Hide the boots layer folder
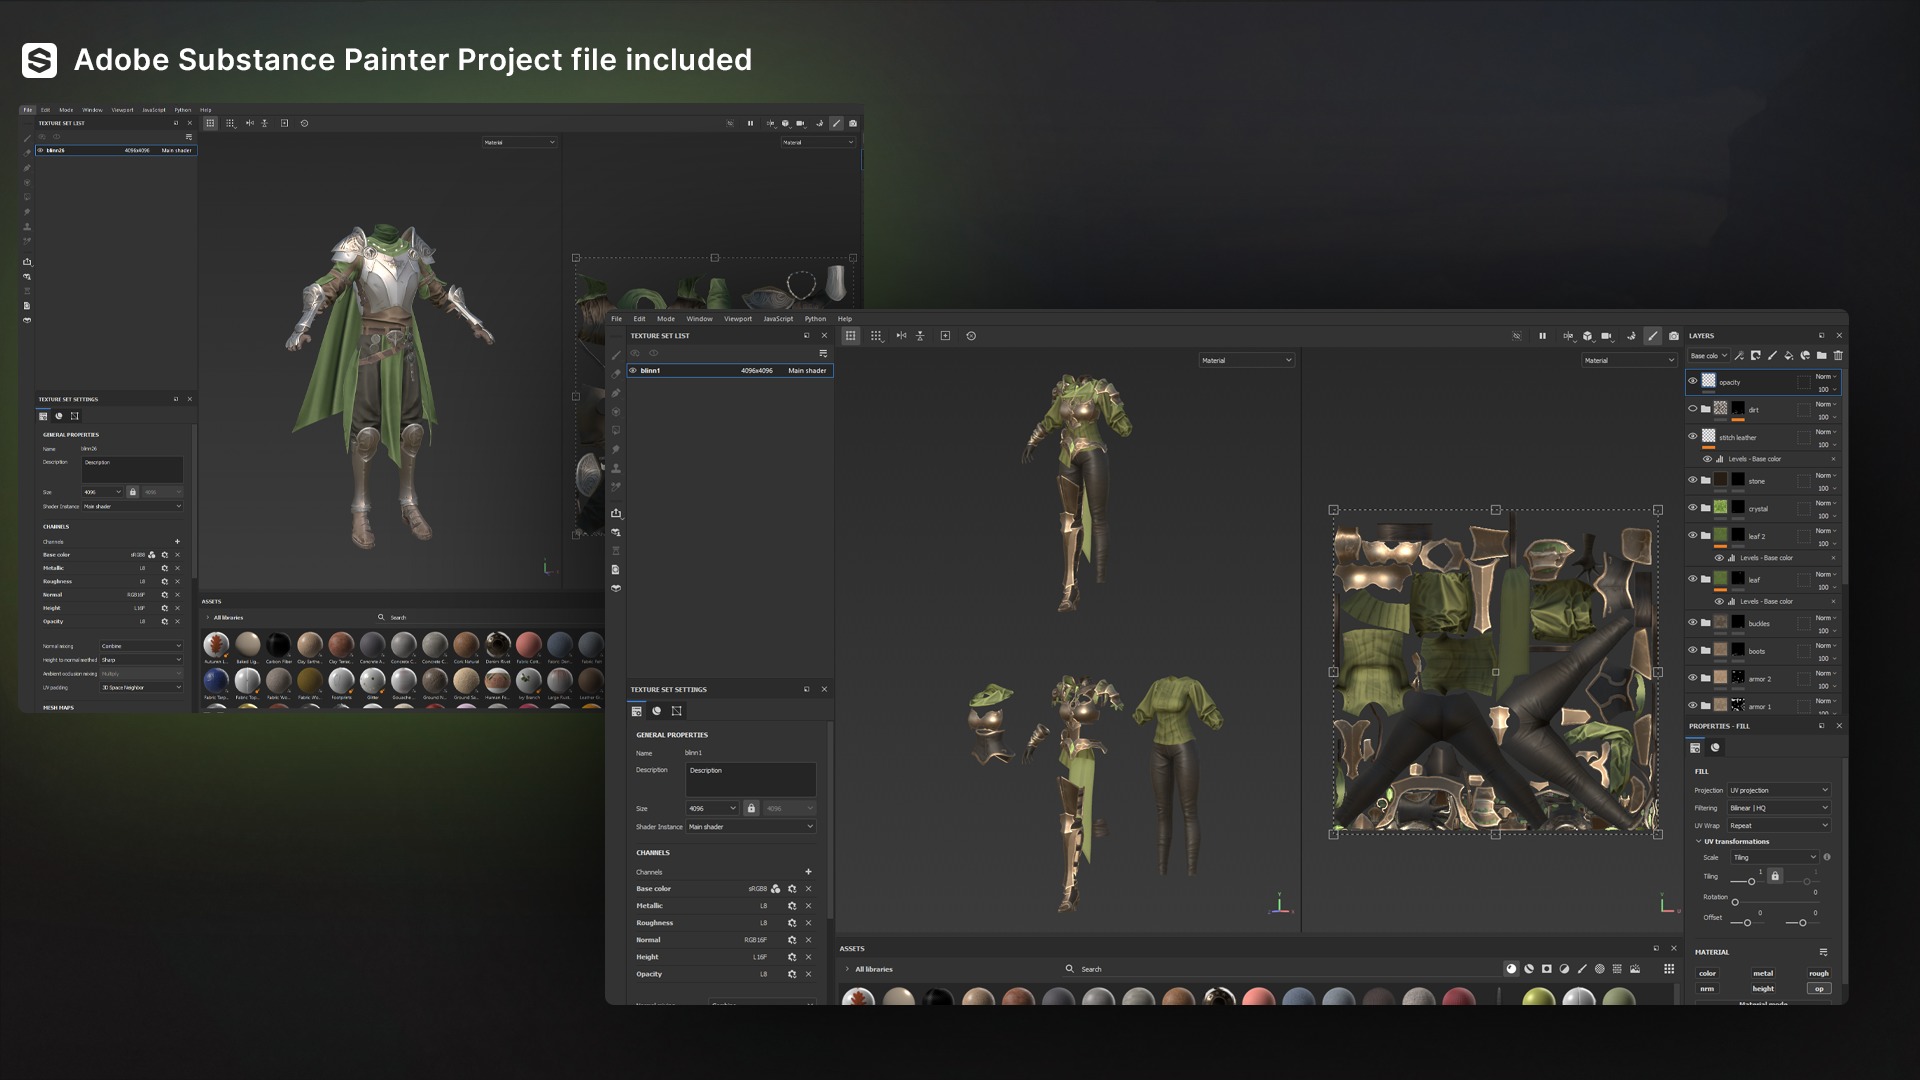The image size is (1920, 1080). point(1692,650)
